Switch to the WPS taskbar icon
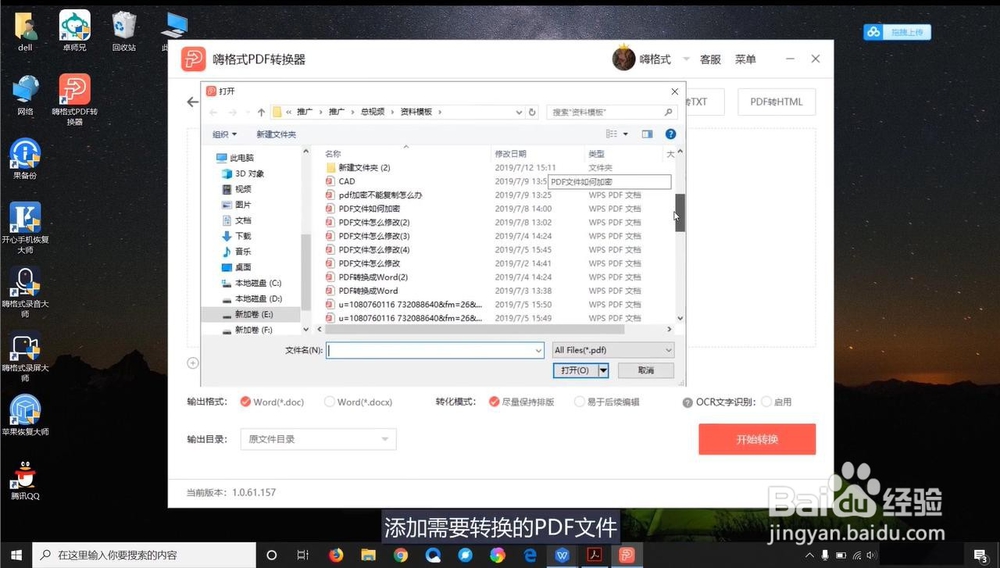Image resolution: width=1000 pixels, height=568 pixels. (562, 555)
